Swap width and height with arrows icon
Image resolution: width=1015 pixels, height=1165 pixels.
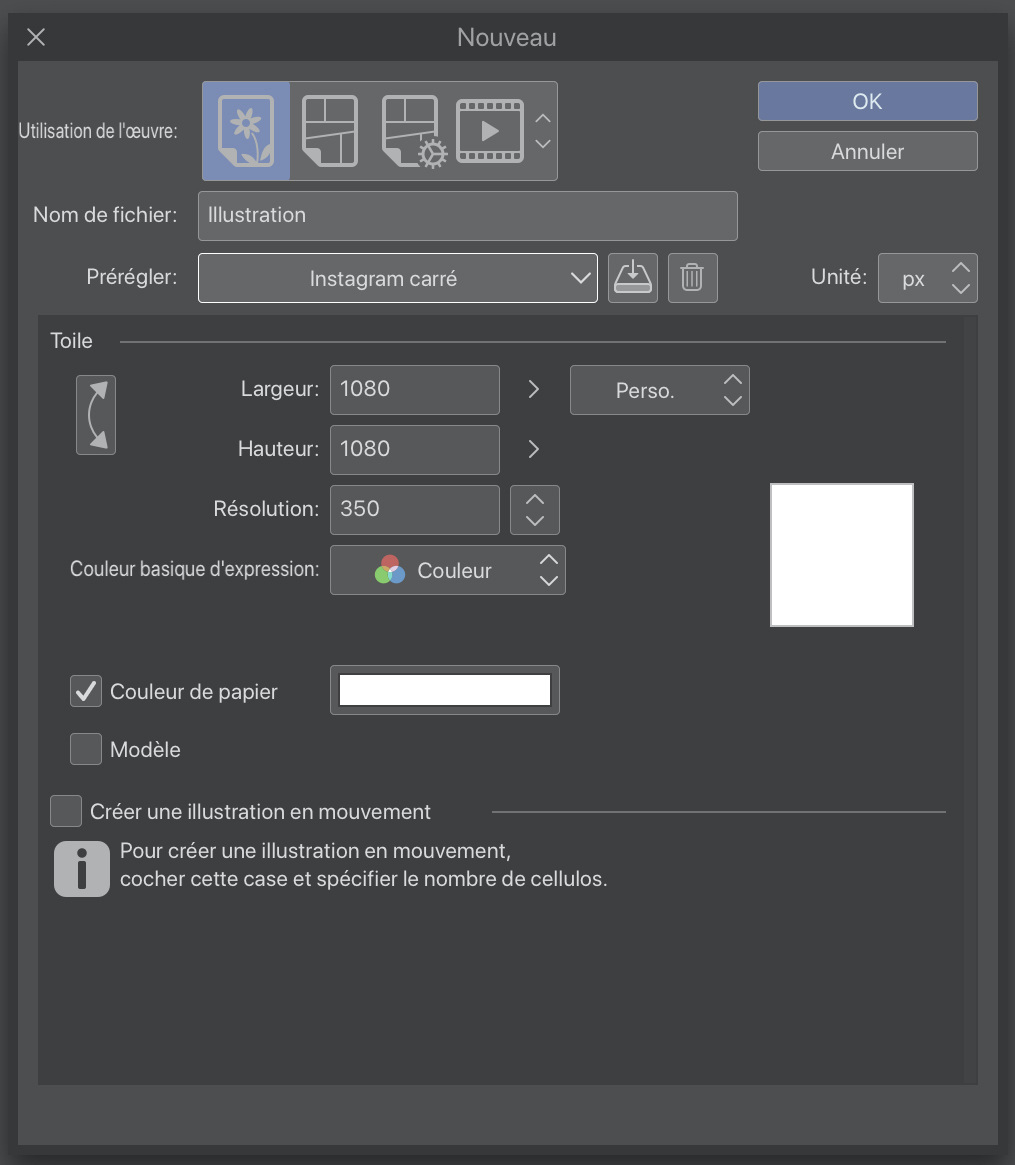(96, 415)
